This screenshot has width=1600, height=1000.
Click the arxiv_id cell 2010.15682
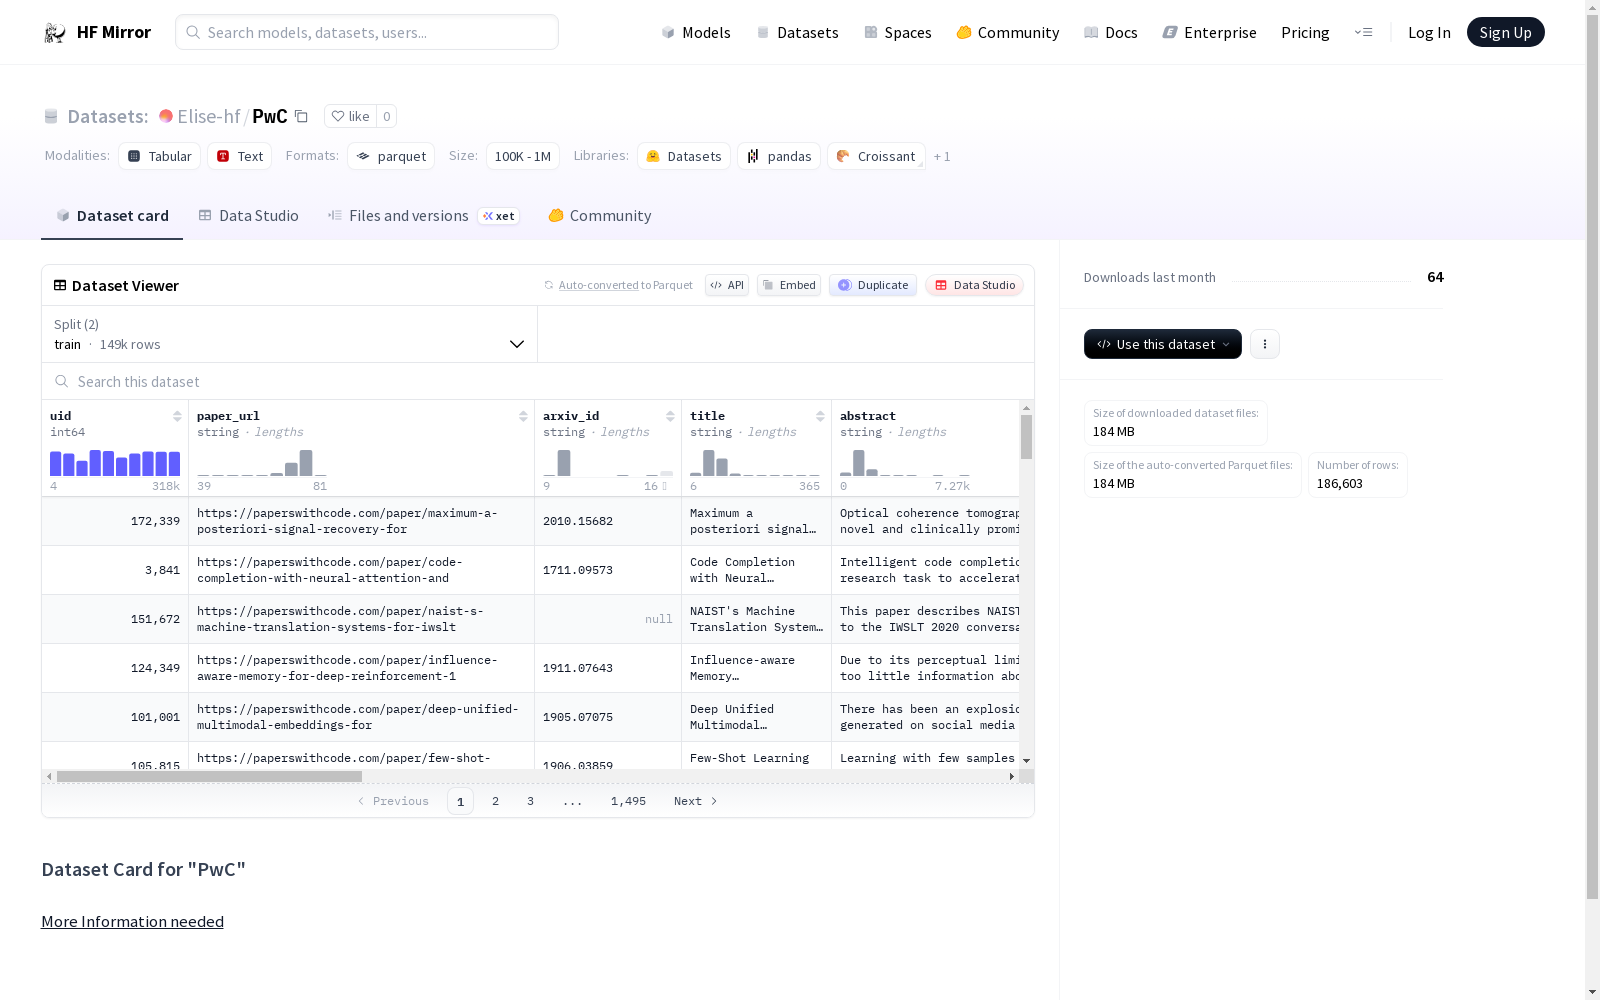[608, 521]
